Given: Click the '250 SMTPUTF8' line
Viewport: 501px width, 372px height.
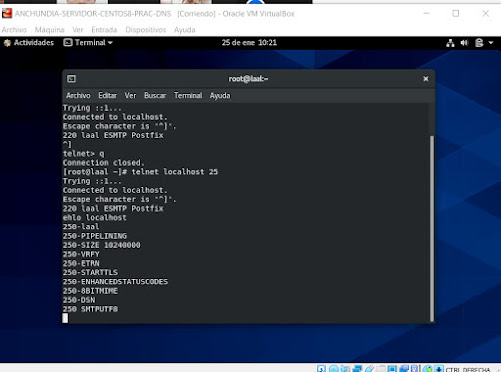Looking at the screenshot, I should click(90, 309).
